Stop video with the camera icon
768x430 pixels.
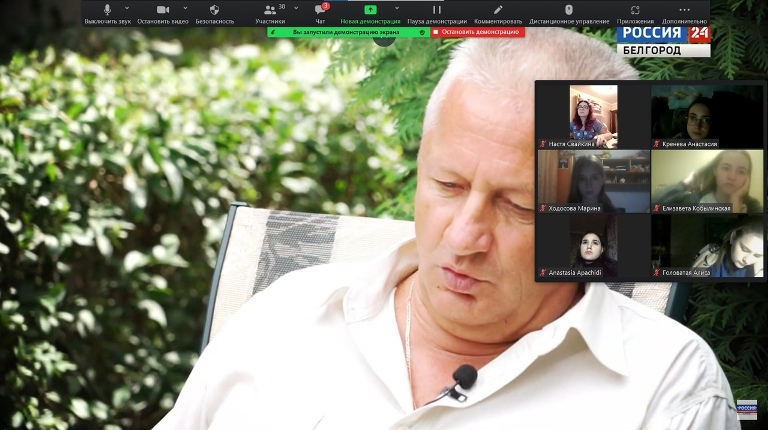[162, 10]
